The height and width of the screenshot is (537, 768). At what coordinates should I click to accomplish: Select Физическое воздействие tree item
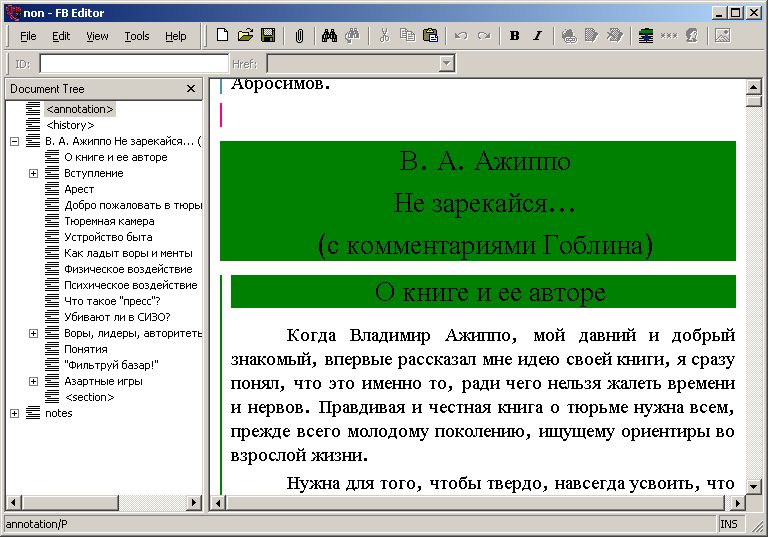(128, 269)
